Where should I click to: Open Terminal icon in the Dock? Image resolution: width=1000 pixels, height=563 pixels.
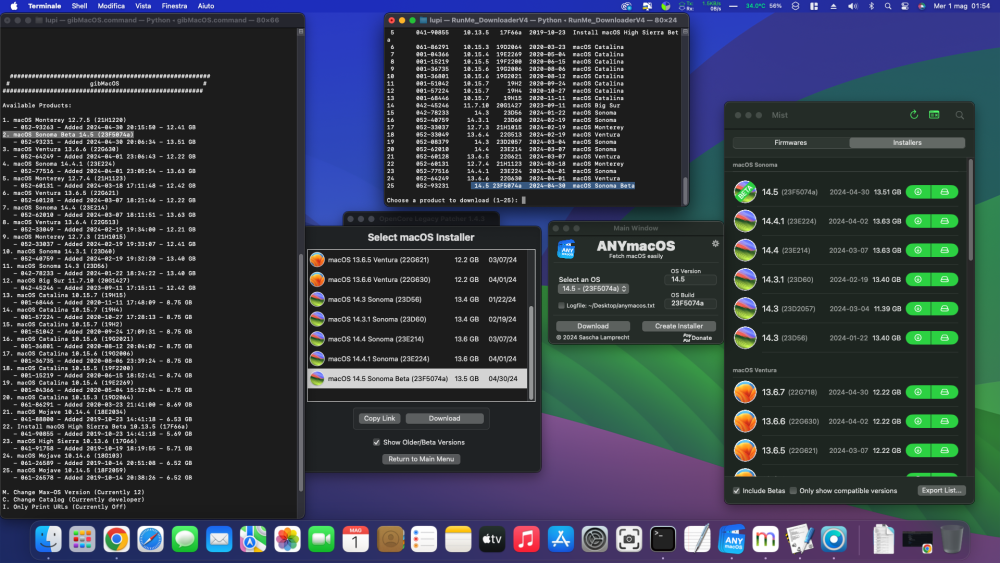663,539
